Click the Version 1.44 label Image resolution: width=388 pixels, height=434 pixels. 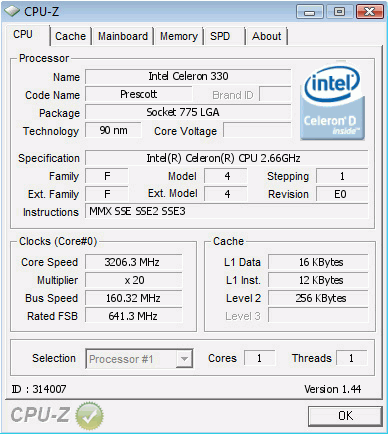click(332, 389)
